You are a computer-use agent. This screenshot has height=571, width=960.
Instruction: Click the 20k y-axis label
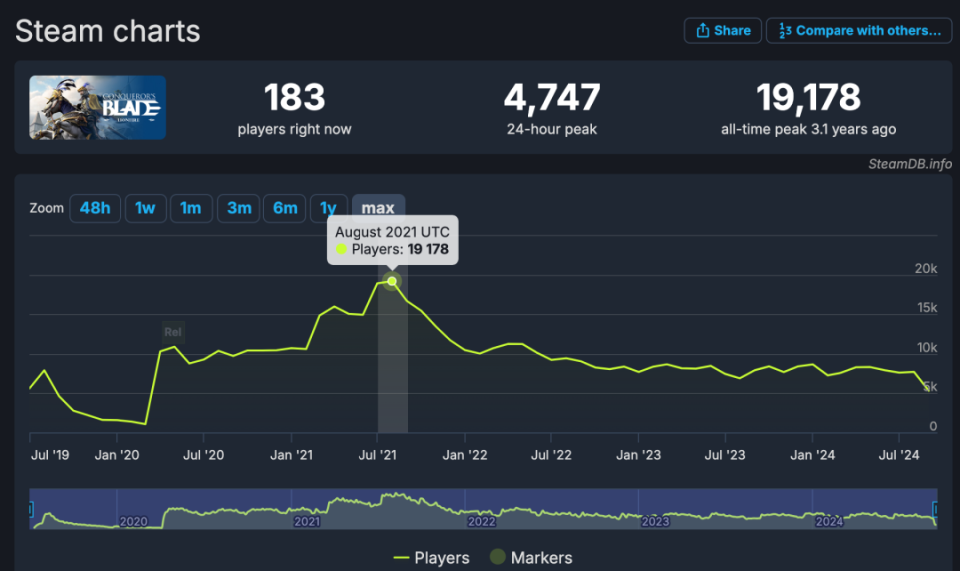click(x=926, y=269)
